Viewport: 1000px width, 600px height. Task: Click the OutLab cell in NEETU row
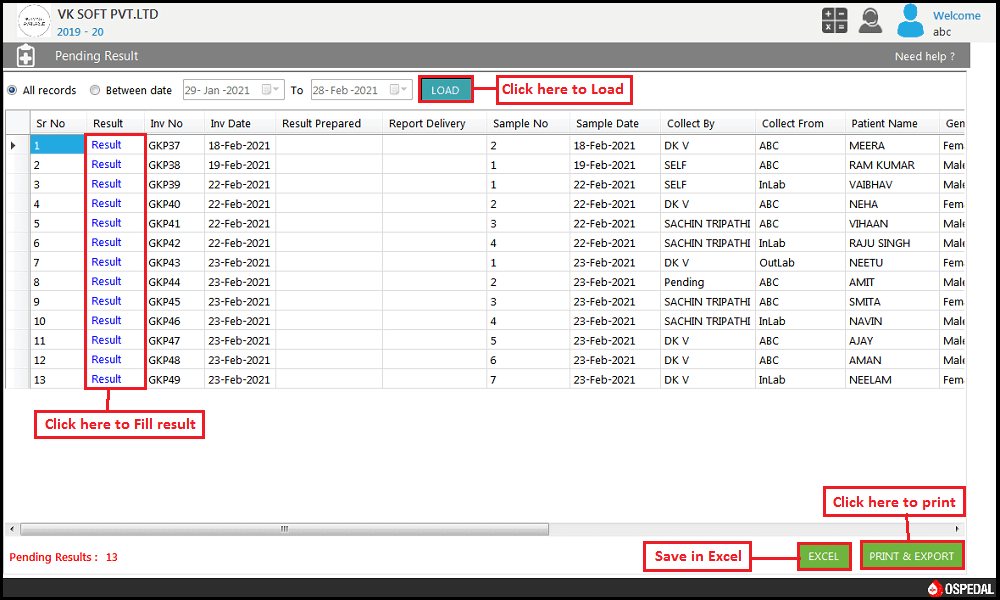pos(800,262)
